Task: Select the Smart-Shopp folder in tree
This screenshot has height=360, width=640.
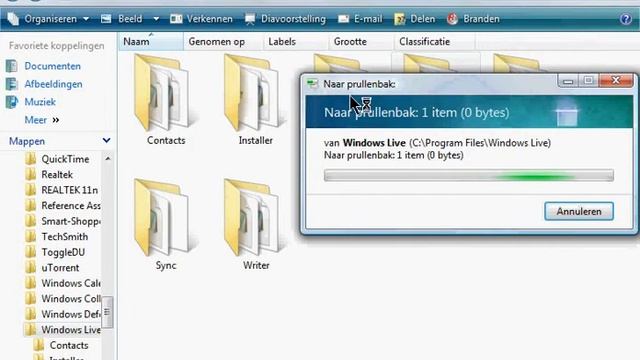Action: [71, 221]
